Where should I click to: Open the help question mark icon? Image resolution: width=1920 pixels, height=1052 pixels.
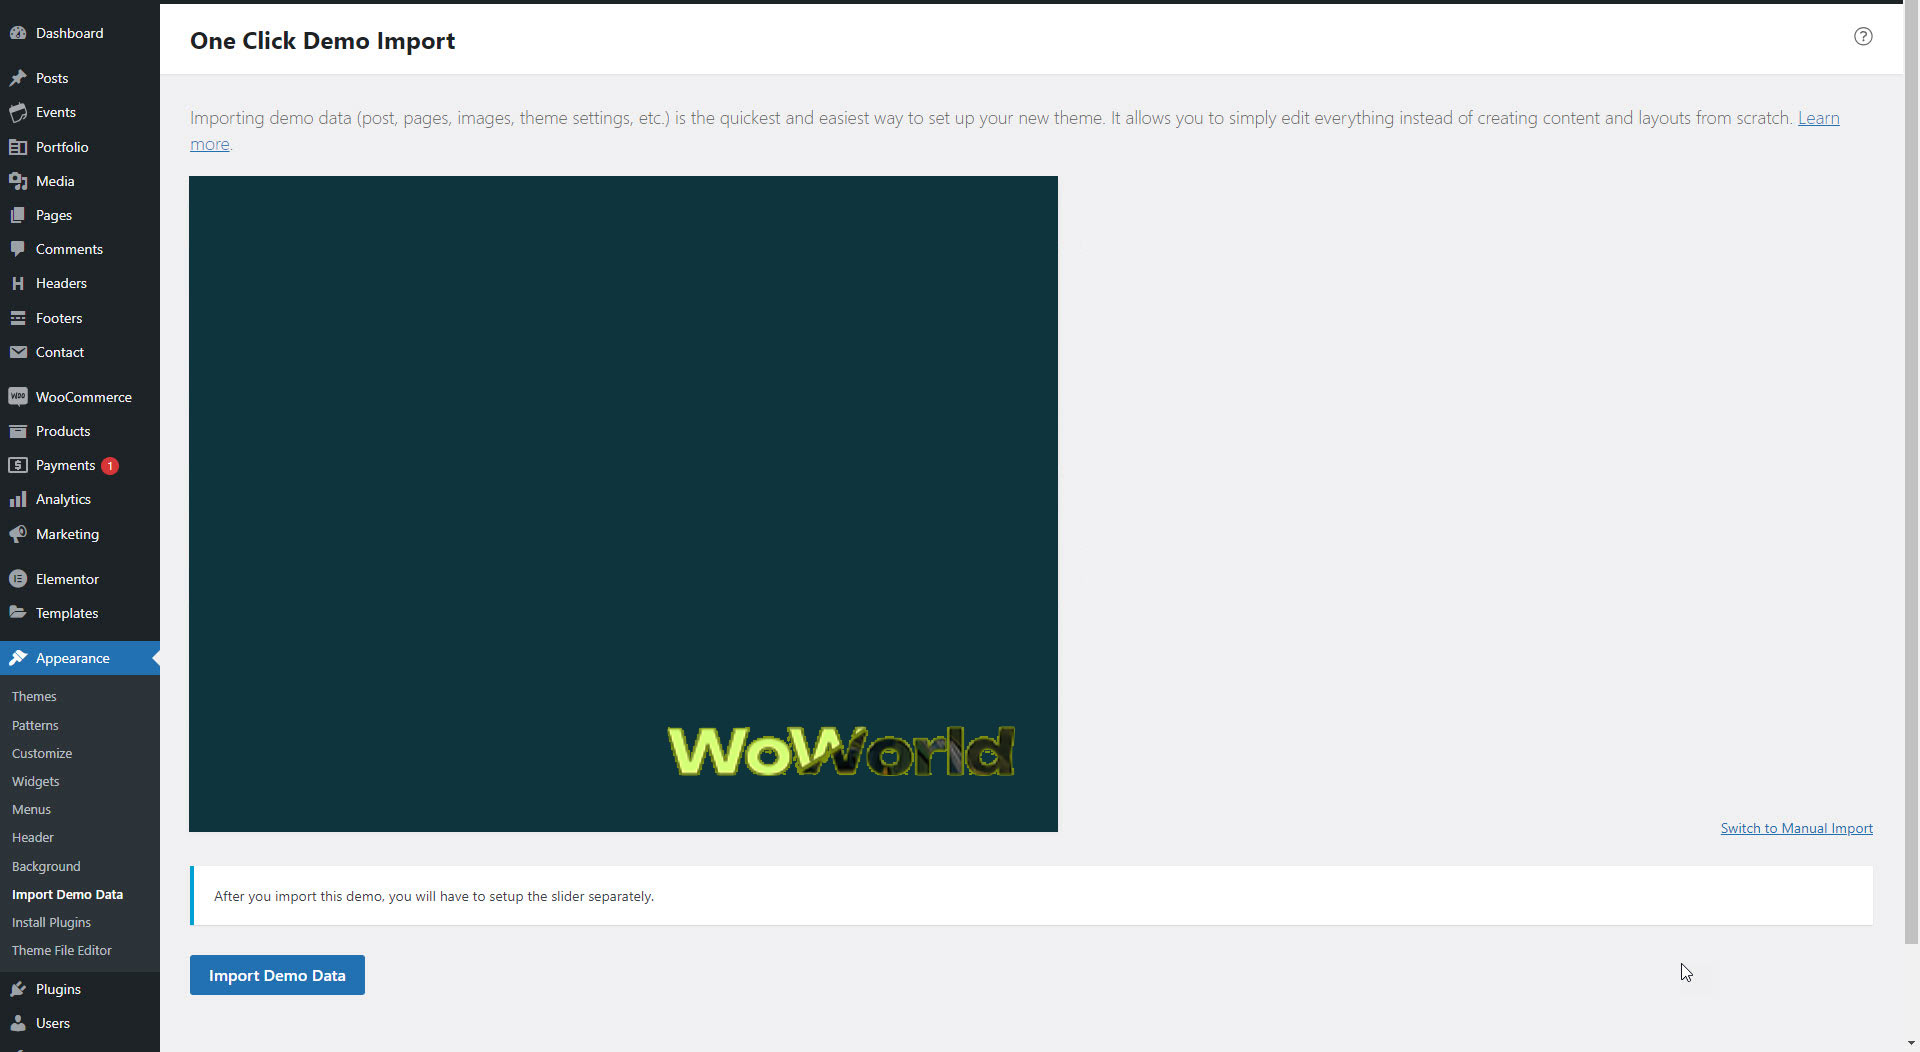click(x=1863, y=36)
